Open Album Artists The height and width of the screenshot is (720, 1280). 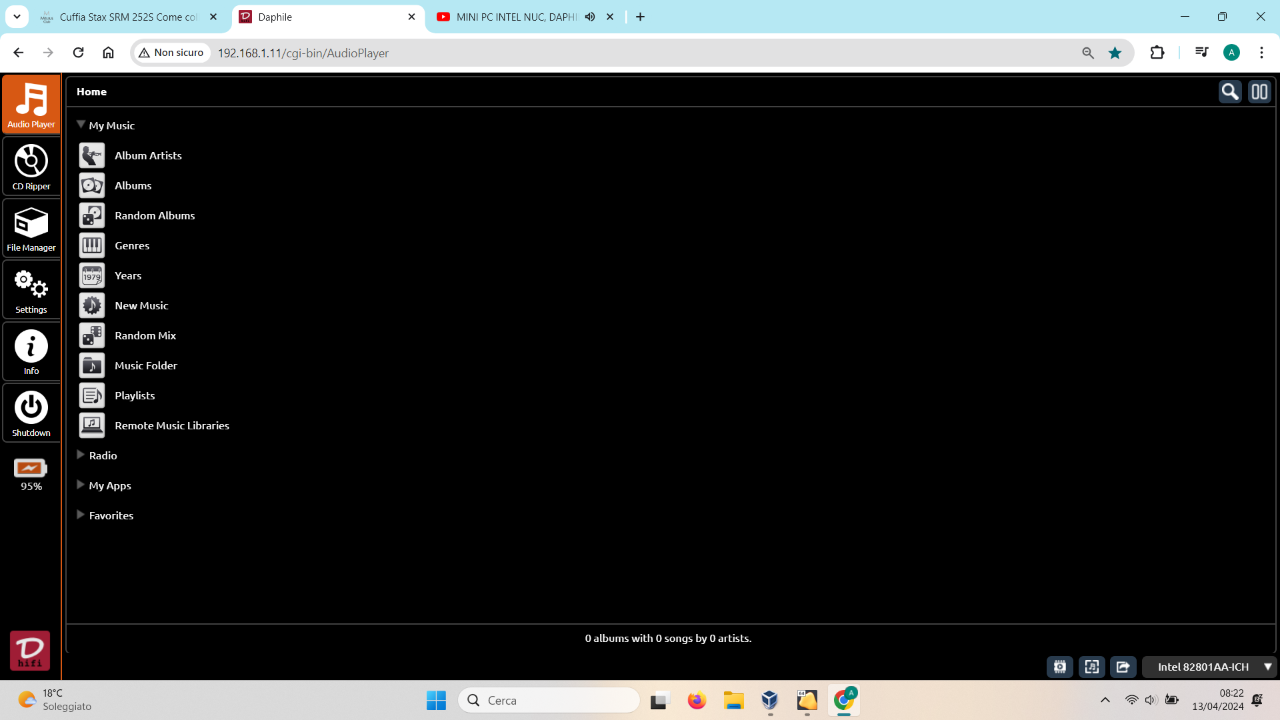coord(148,156)
